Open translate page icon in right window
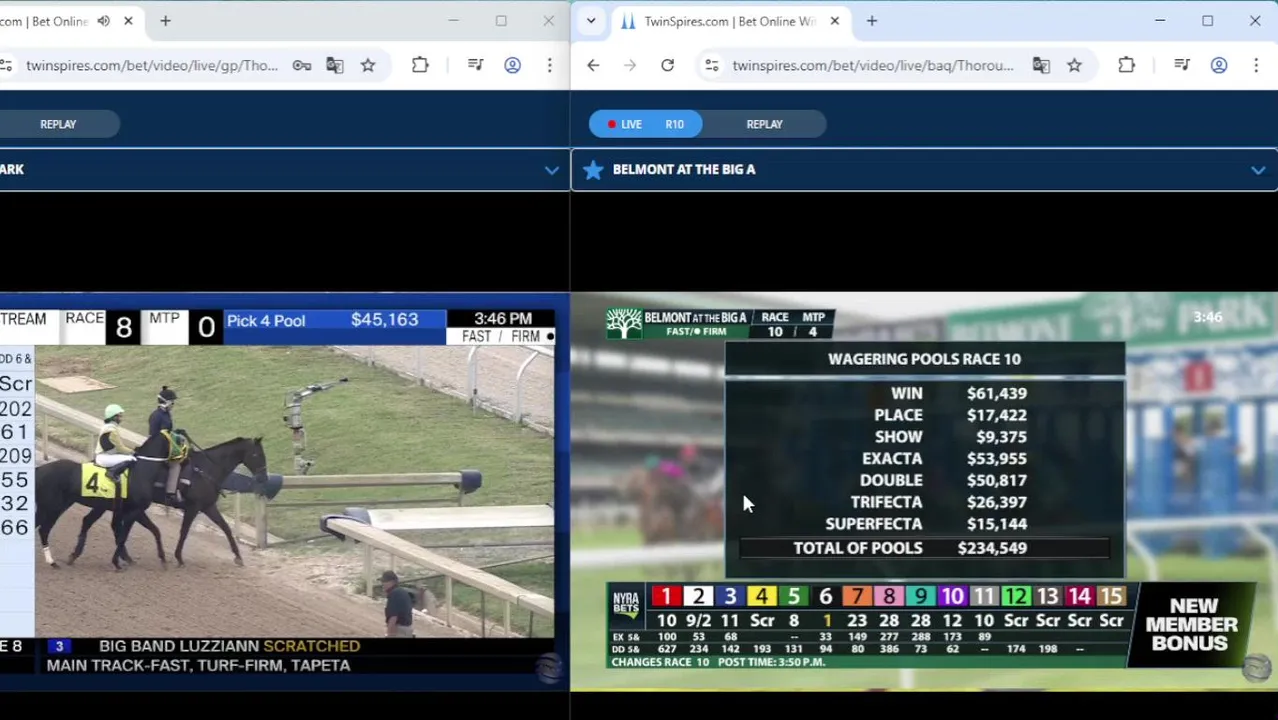Viewport: 1278px width, 720px height. (1041, 66)
